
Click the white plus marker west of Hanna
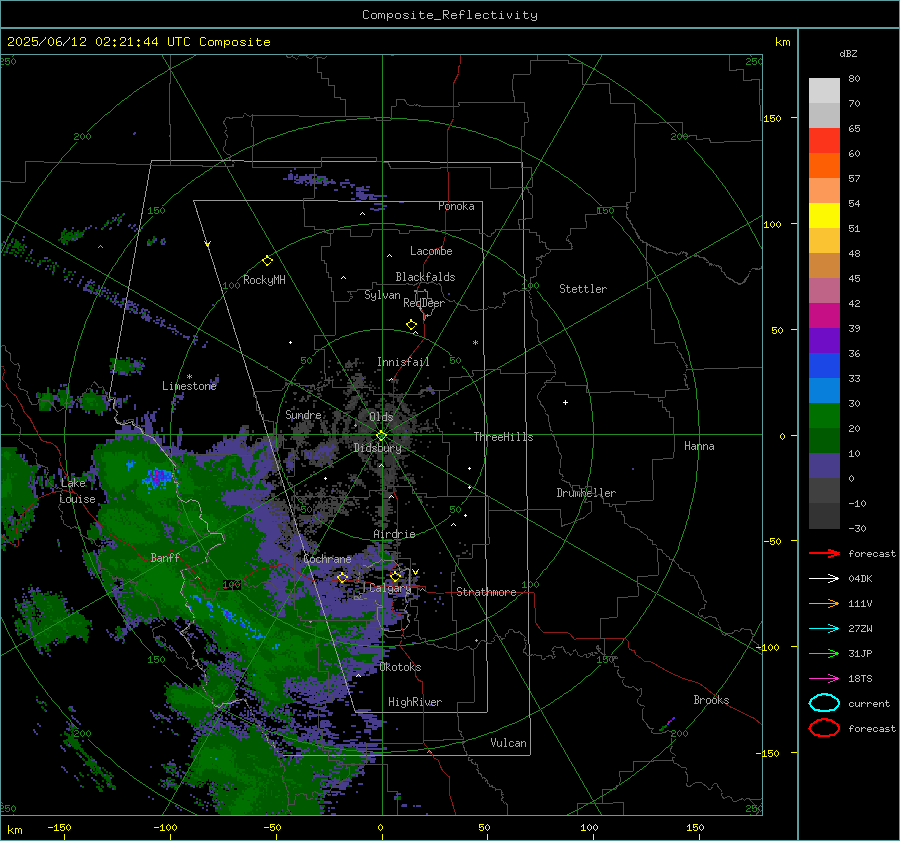tap(565, 402)
